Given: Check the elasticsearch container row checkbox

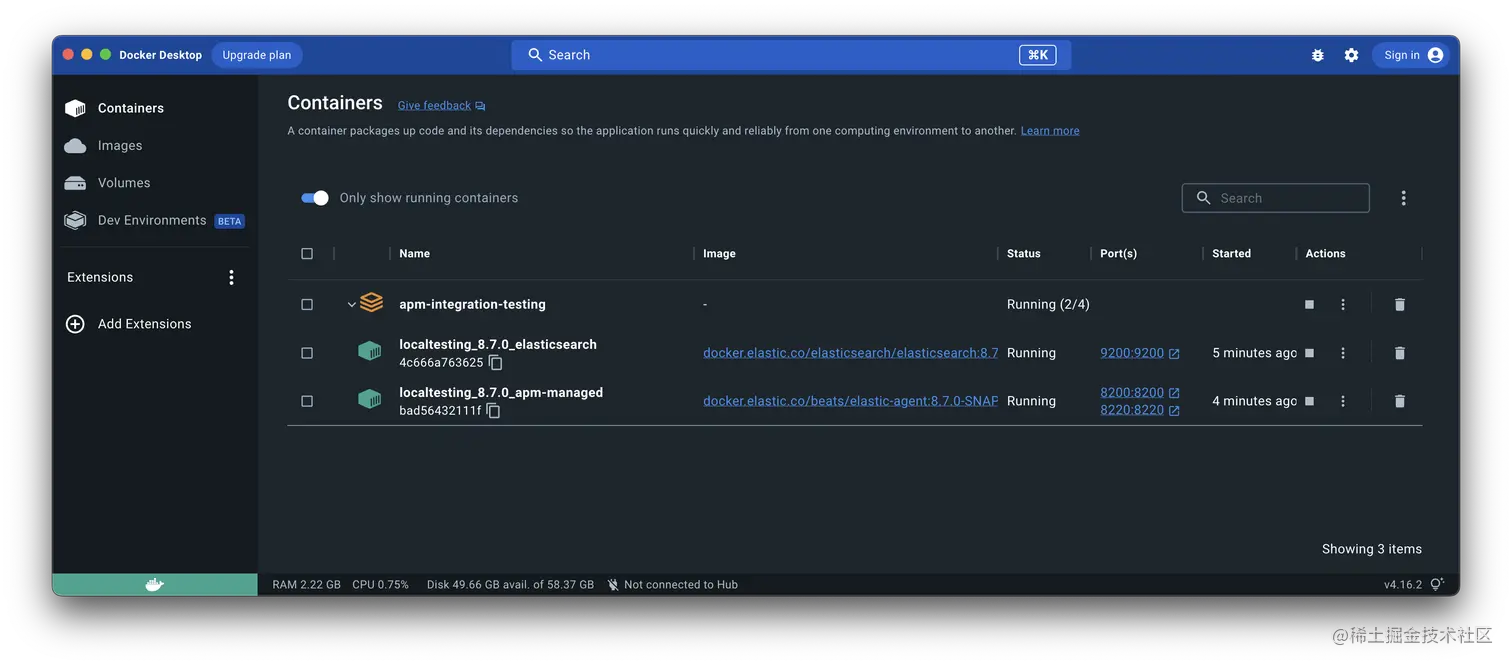Looking at the screenshot, I should click(307, 353).
